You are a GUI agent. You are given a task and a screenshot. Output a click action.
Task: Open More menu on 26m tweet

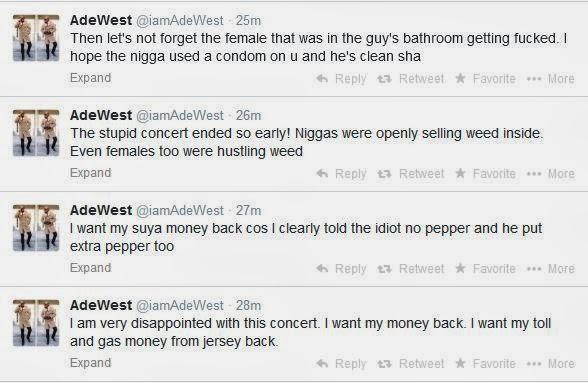pos(550,174)
